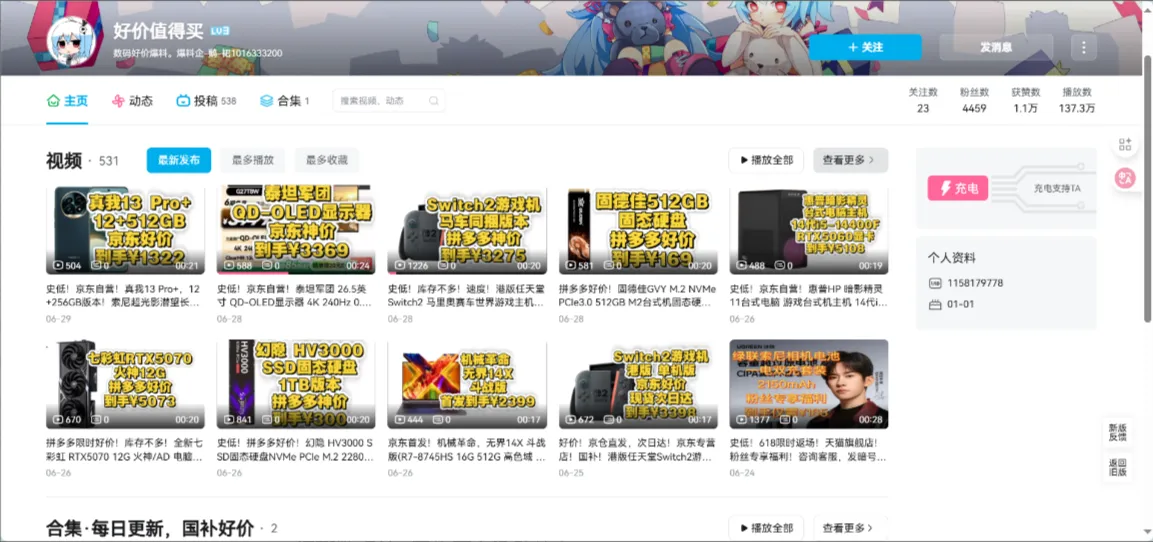Open the Switch2 马车同捆版本 video thumbnail
The height and width of the screenshot is (542, 1153).
[467, 229]
